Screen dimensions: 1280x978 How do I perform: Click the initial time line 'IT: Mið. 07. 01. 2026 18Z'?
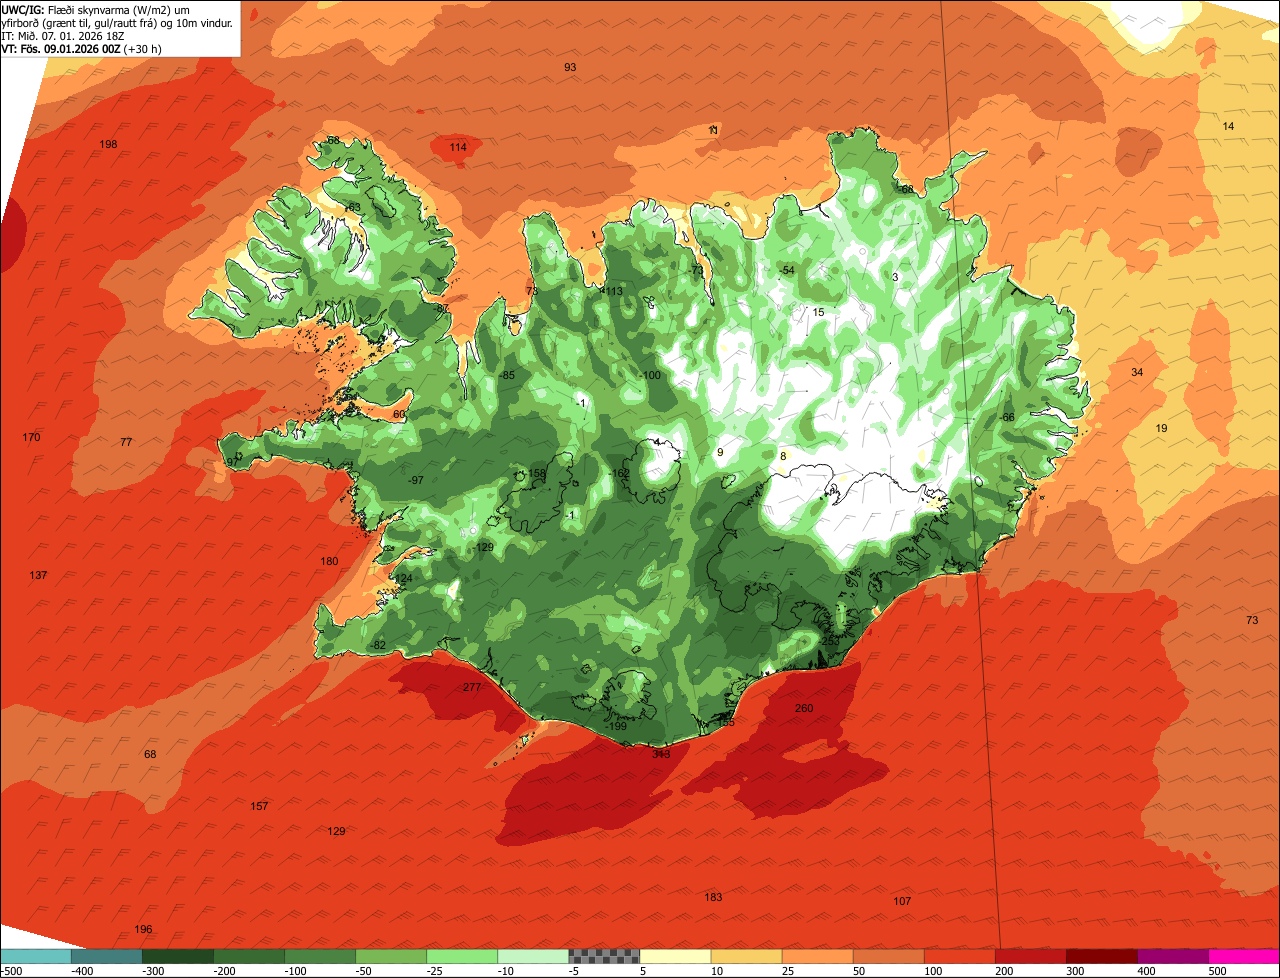tap(64, 35)
